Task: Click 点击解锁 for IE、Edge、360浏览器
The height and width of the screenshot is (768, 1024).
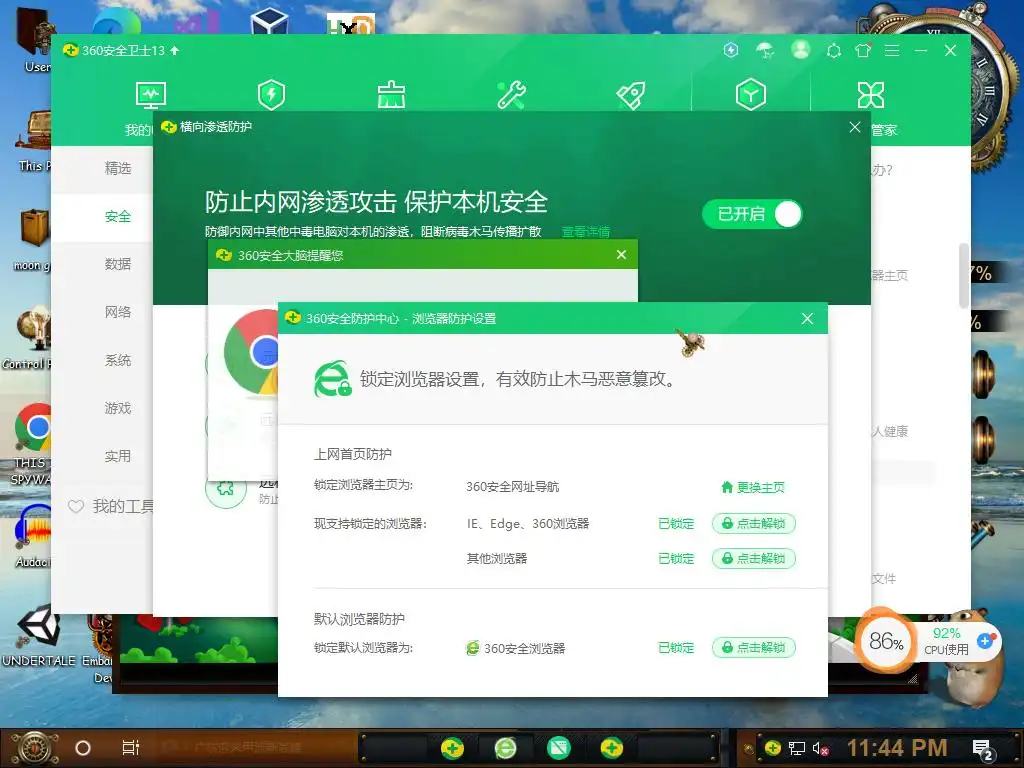Action: point(754,524)
